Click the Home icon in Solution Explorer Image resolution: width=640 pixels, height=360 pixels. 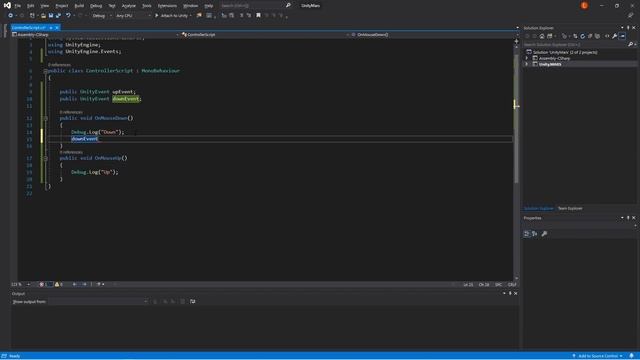click(x=542, y=36)
